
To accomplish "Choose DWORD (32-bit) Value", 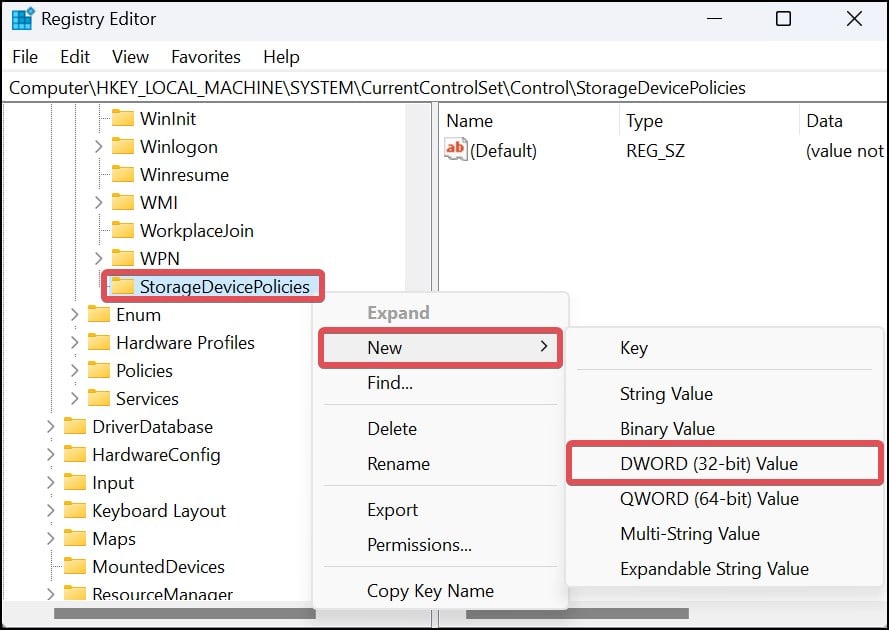I will [708, 463].
